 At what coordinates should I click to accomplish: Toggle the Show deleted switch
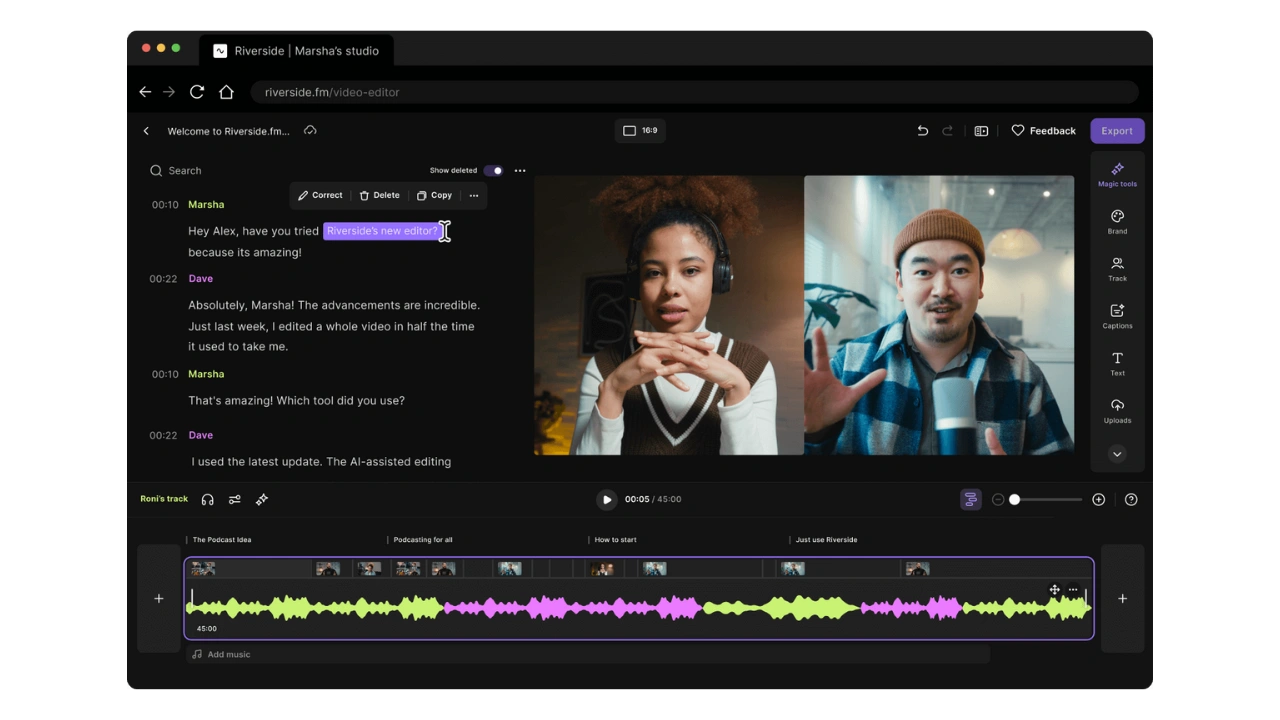pos(493,171)
